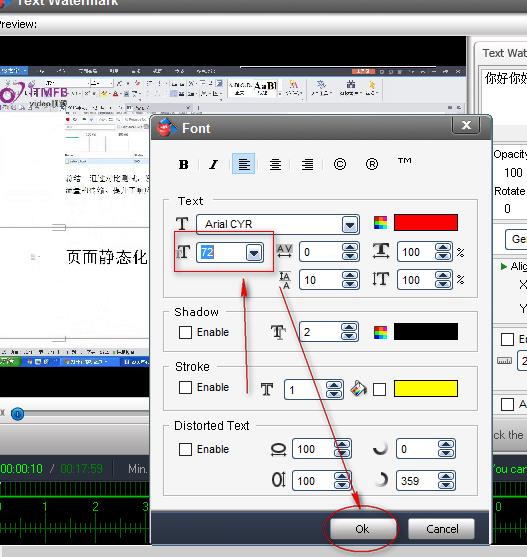
Task: Click the black shadow color swatch
Action: (426, 332)
